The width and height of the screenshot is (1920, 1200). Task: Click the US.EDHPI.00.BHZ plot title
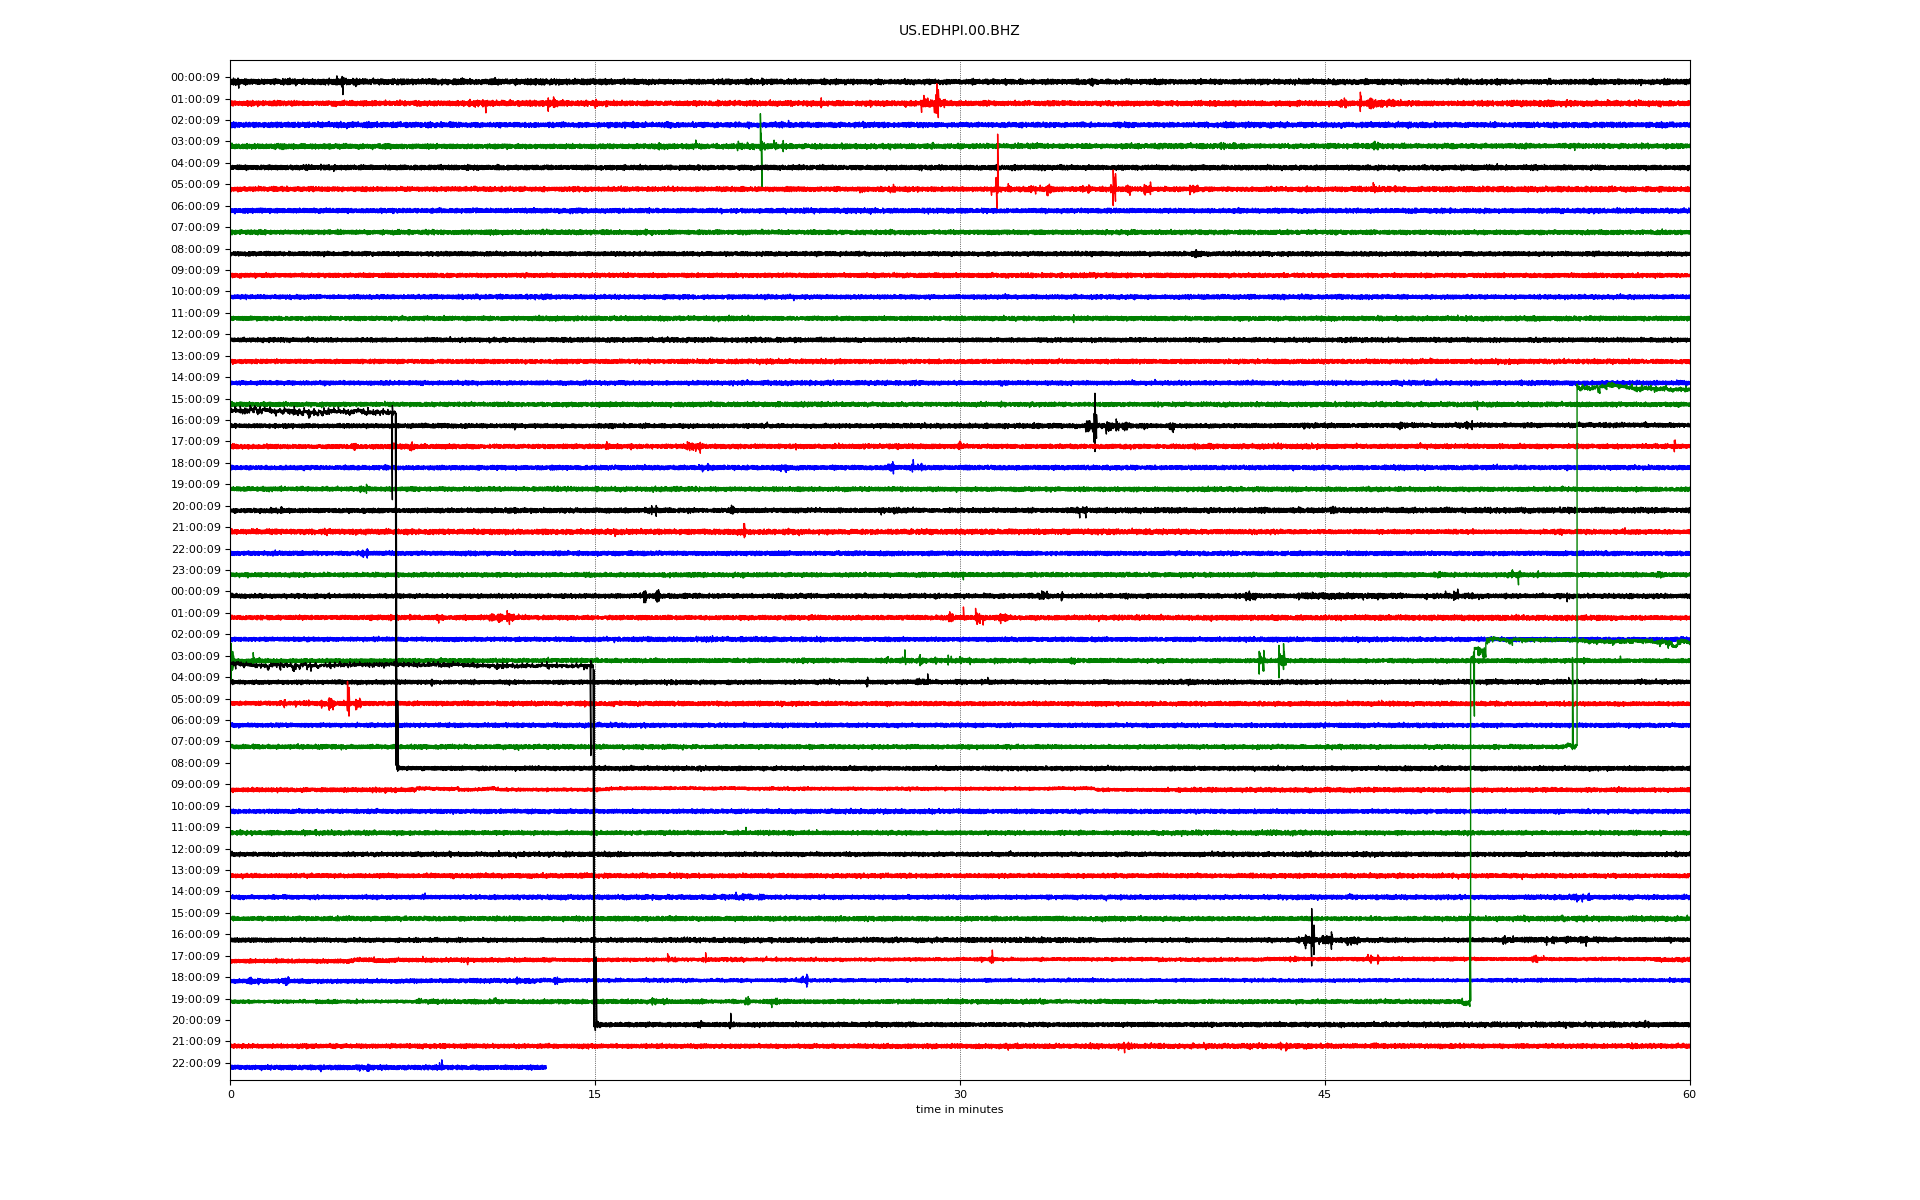pyautogui.click(x=958, y=31)
